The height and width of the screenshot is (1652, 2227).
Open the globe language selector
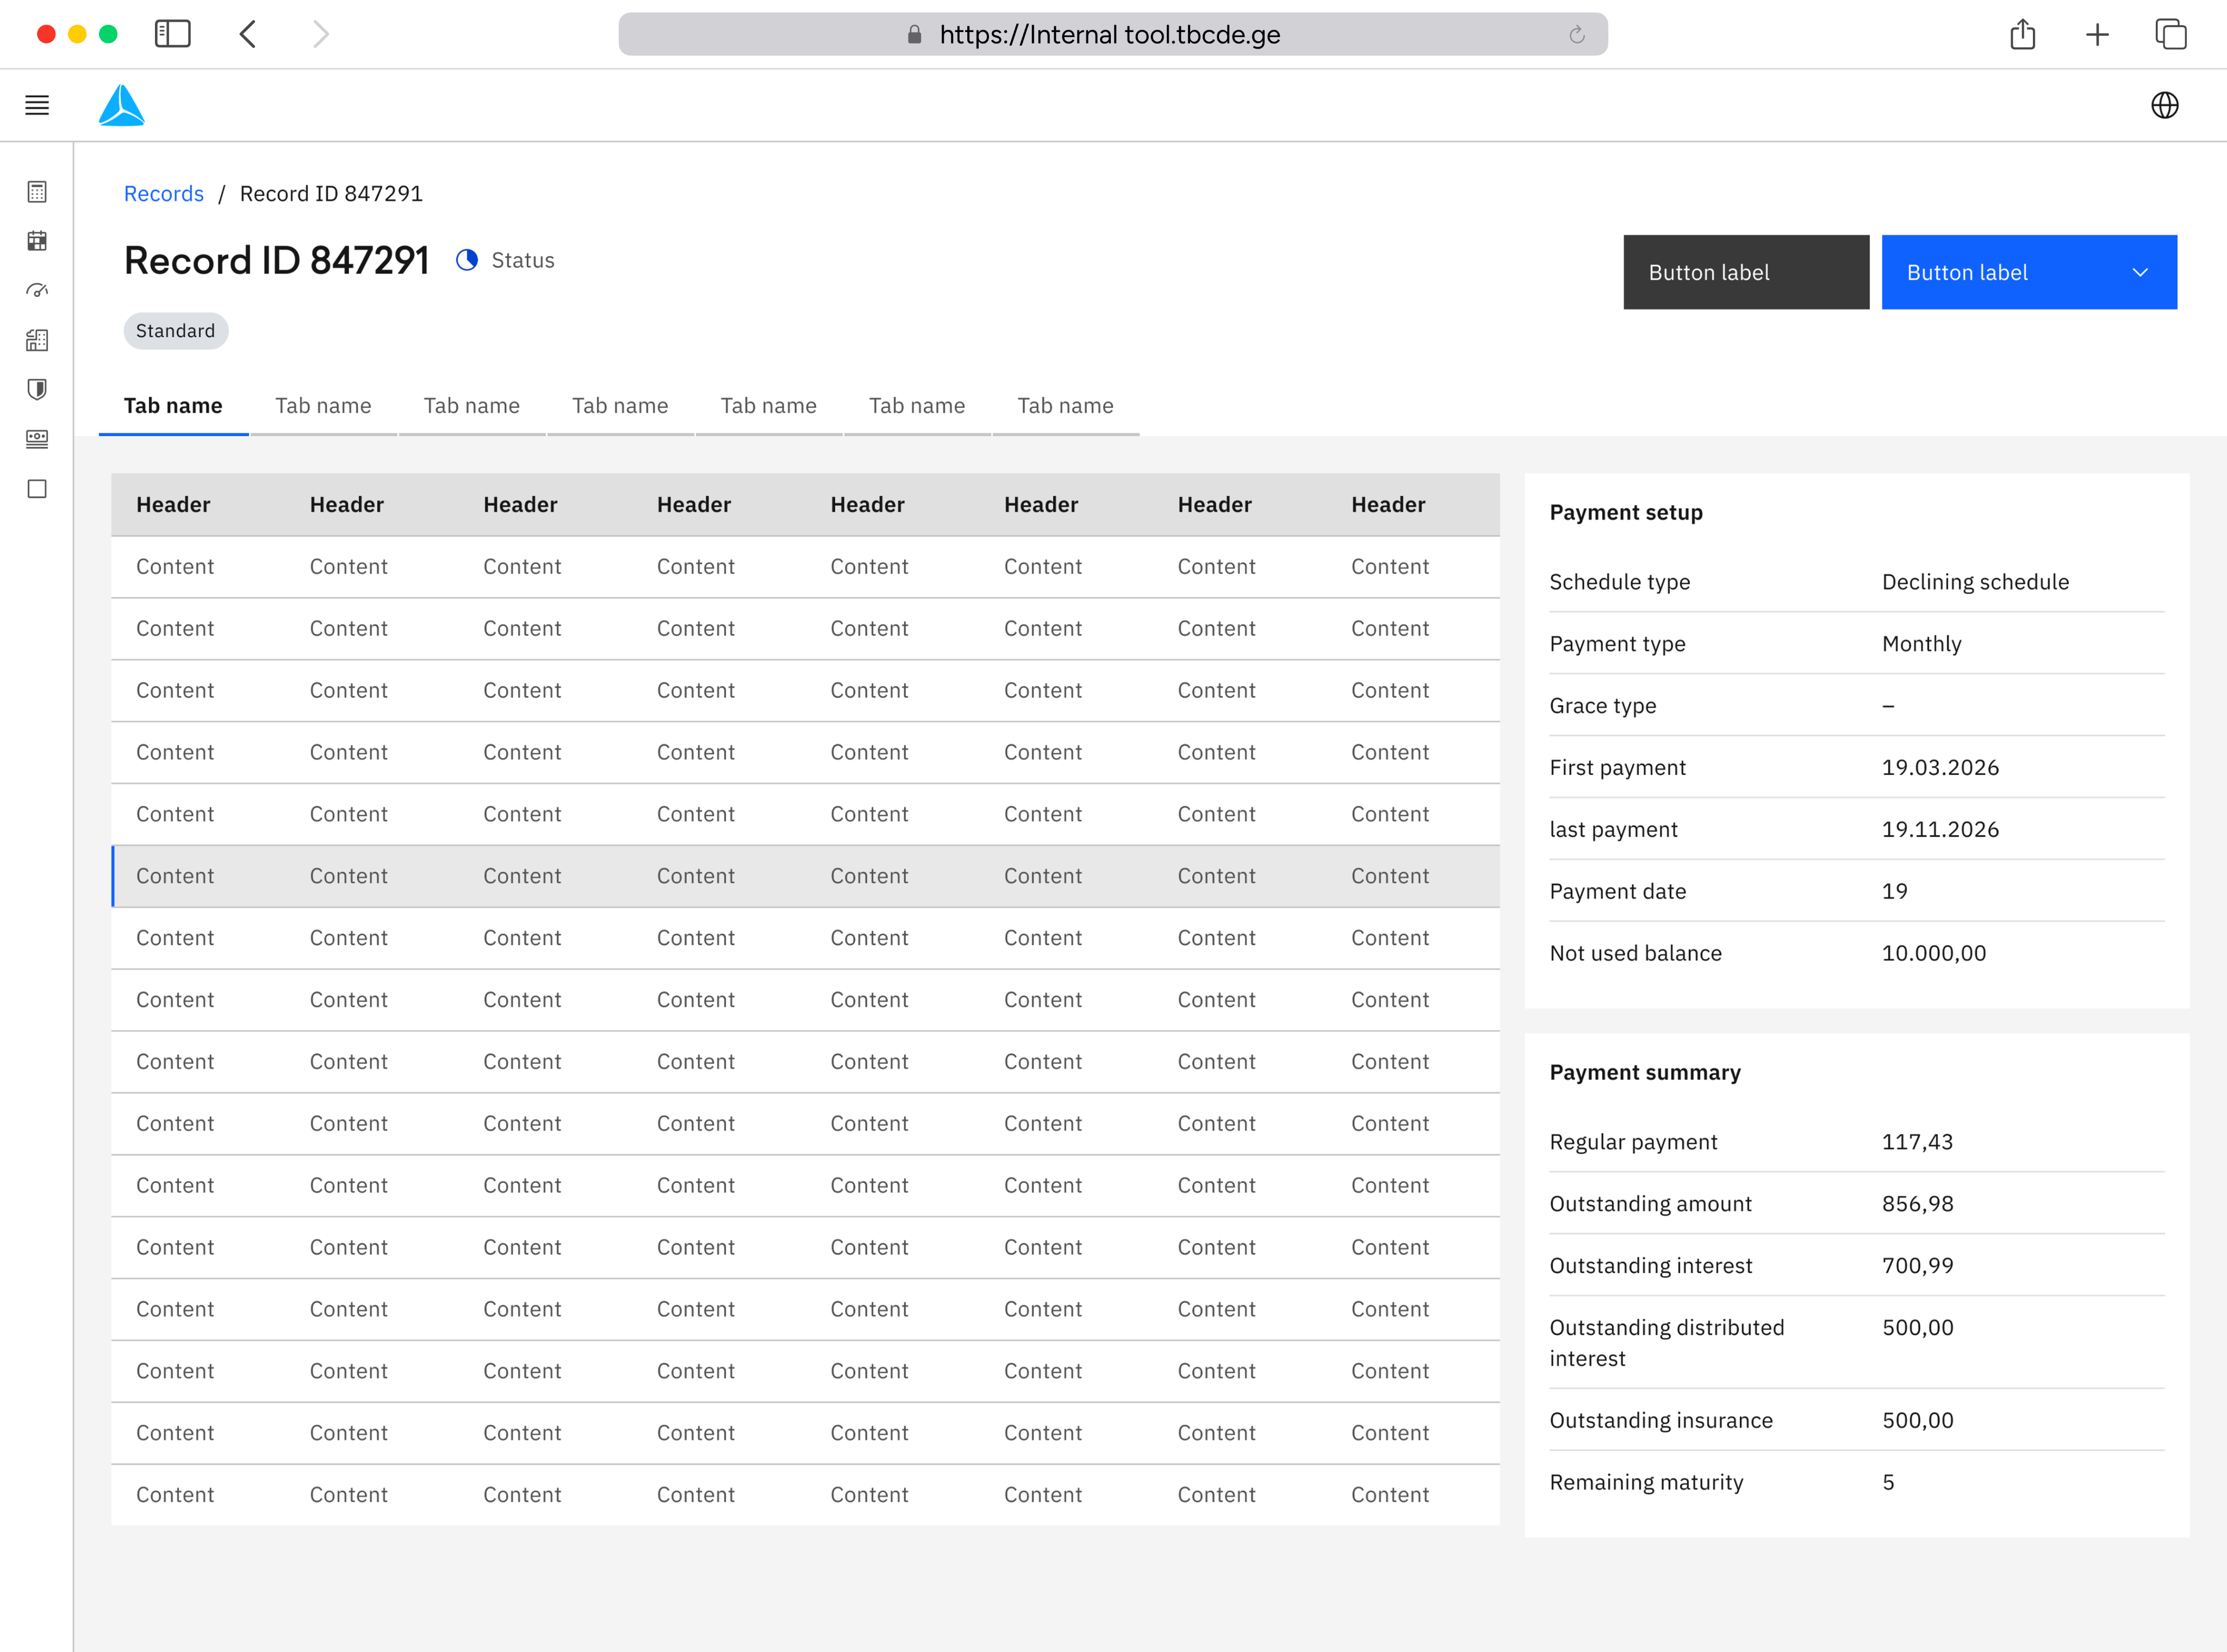coord(2164,105)
